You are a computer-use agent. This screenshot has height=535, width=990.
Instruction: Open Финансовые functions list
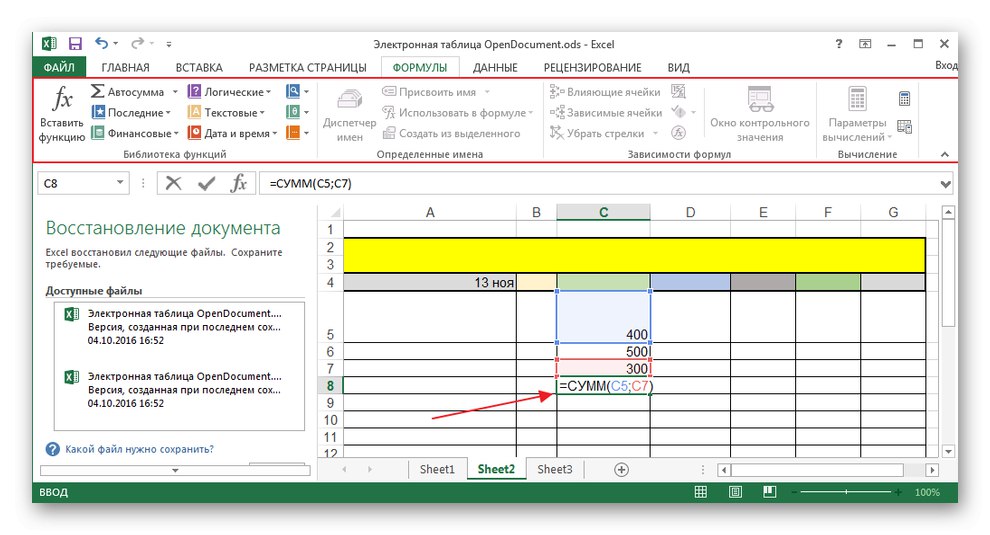[134, 133]
